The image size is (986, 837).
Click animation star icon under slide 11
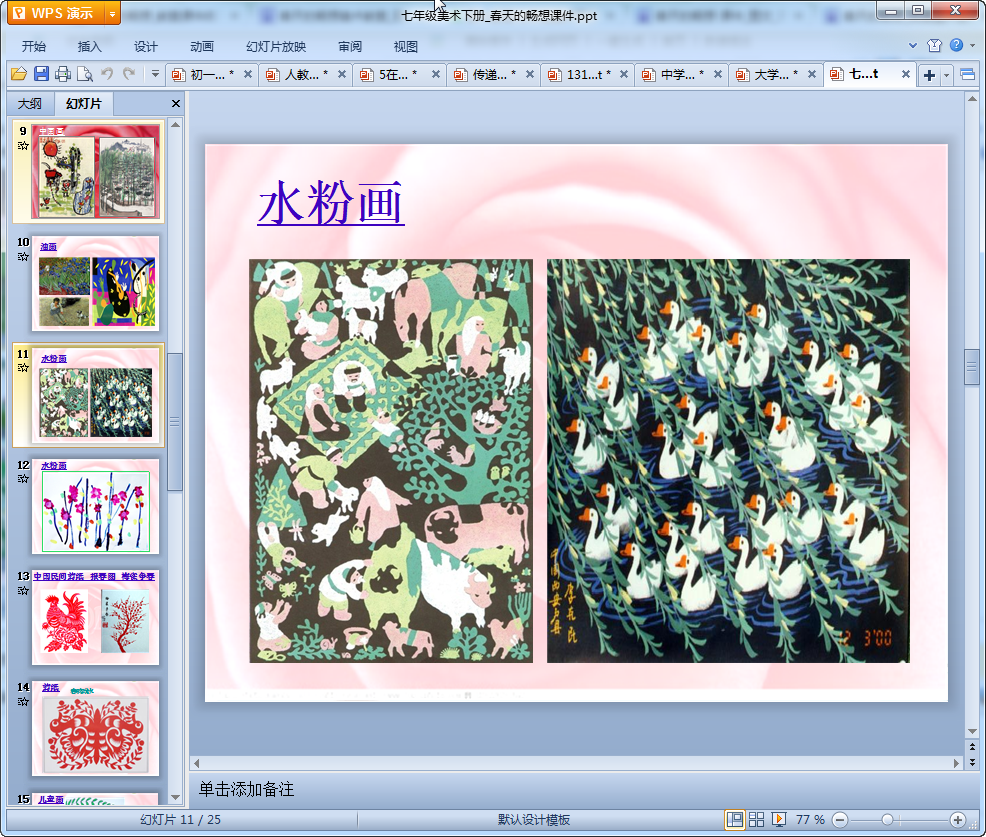tap(23, 368)
